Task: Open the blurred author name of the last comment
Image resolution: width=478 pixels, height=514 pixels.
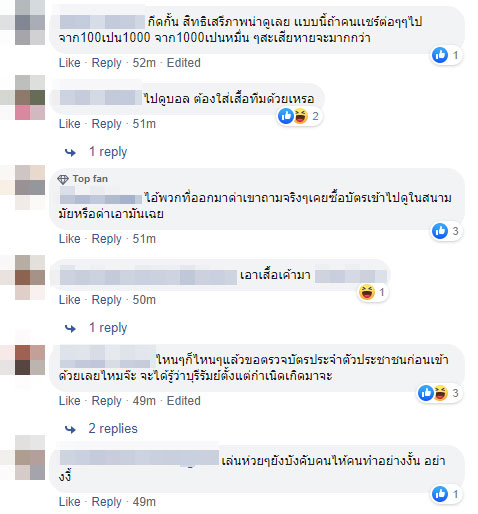Action: click(x=139, y=458)
